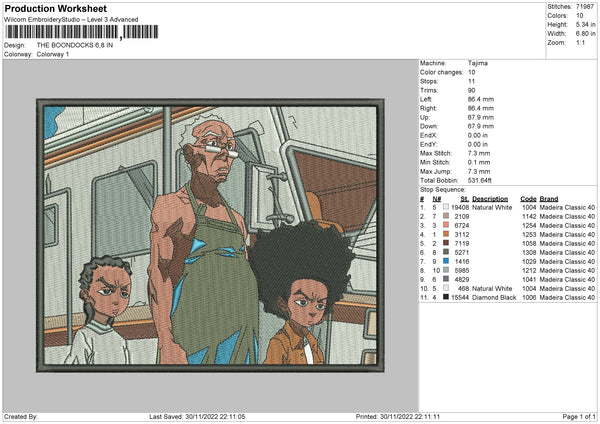Viewport: 600px width, 424px height.
Task: Click the 'St.' column header
Action: (465, 199)
